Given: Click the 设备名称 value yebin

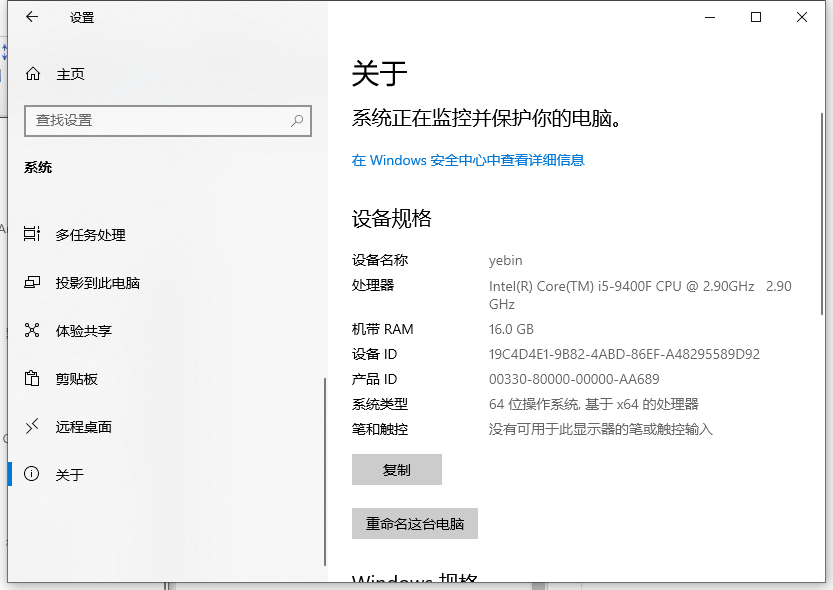Looking at the screenshot, I should (x=505, y=260).
